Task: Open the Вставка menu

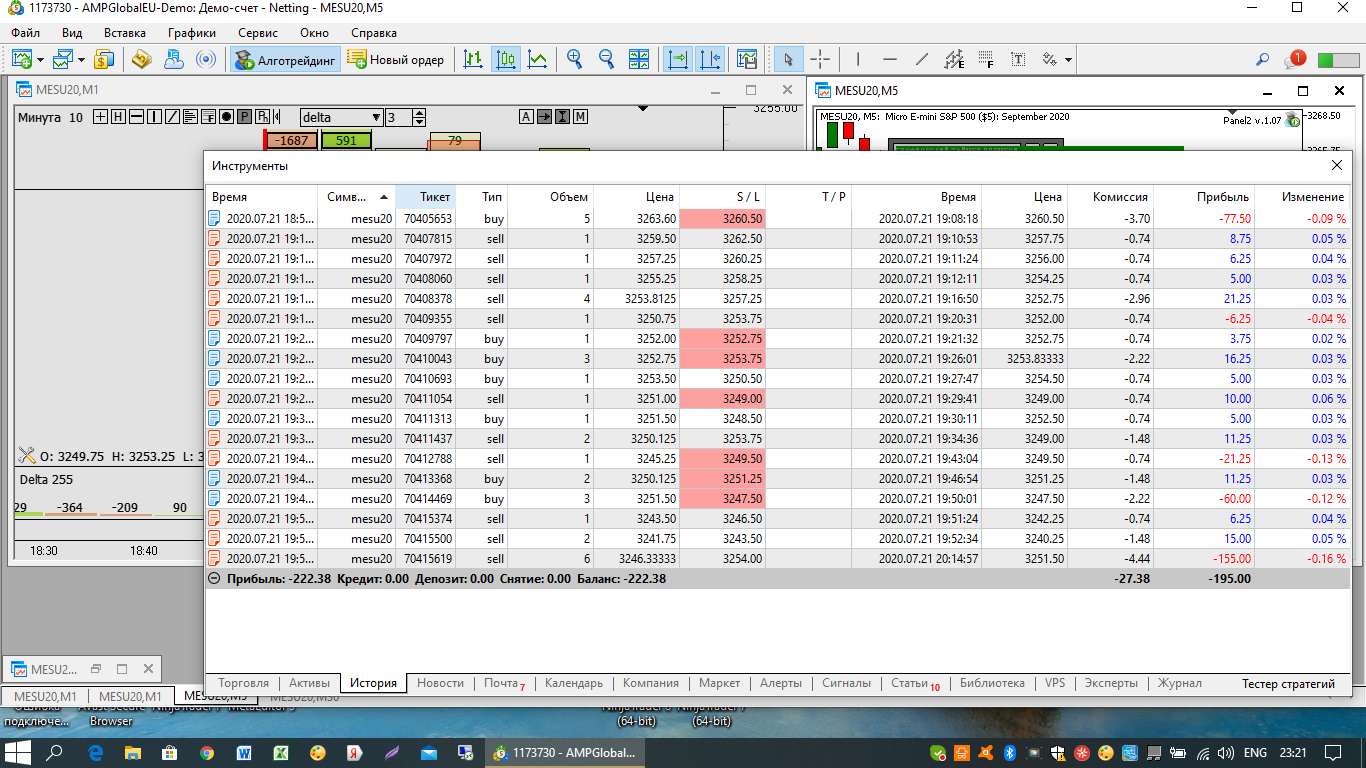Action: click(x=125, y=32)
